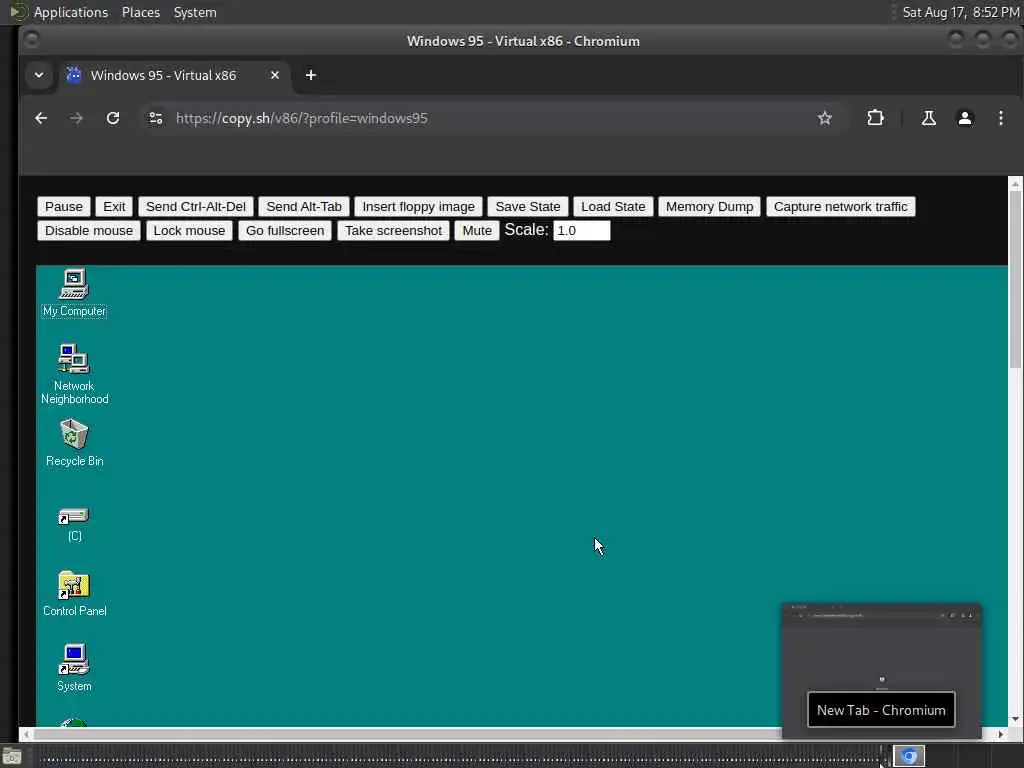Pause the emulator

(x=64, y=206)
